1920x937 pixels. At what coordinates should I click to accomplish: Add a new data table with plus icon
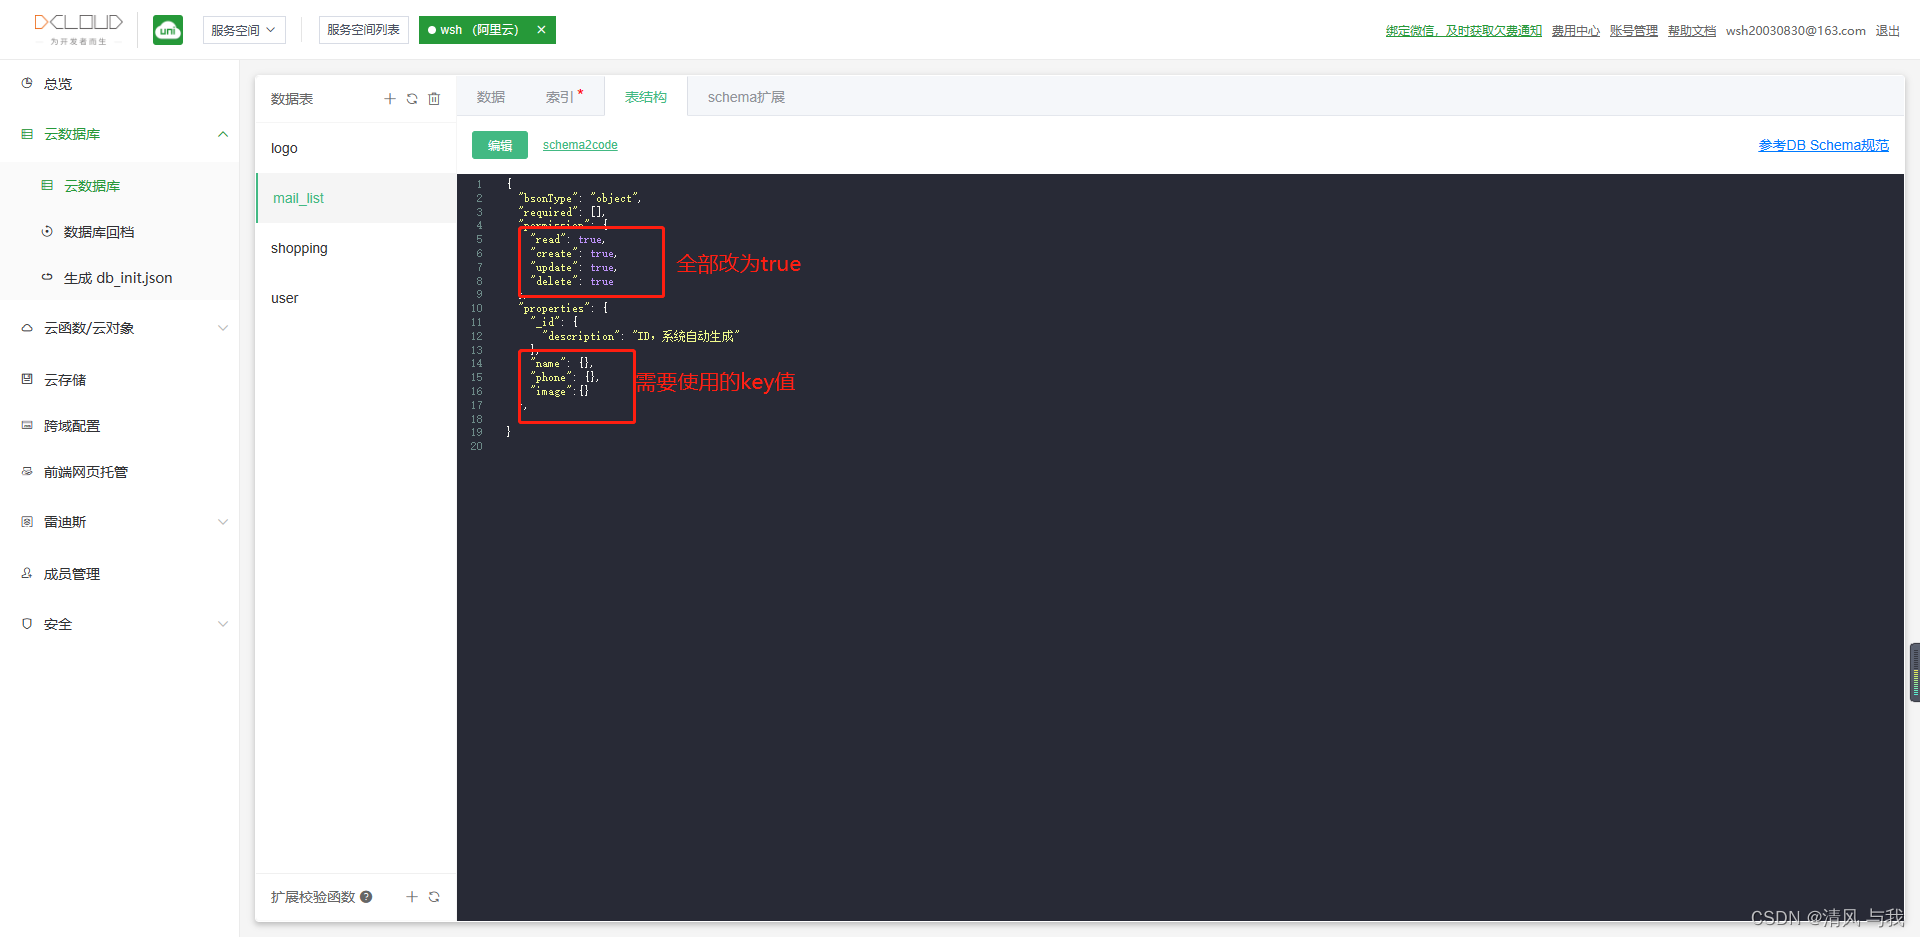[x=390, y=99]
